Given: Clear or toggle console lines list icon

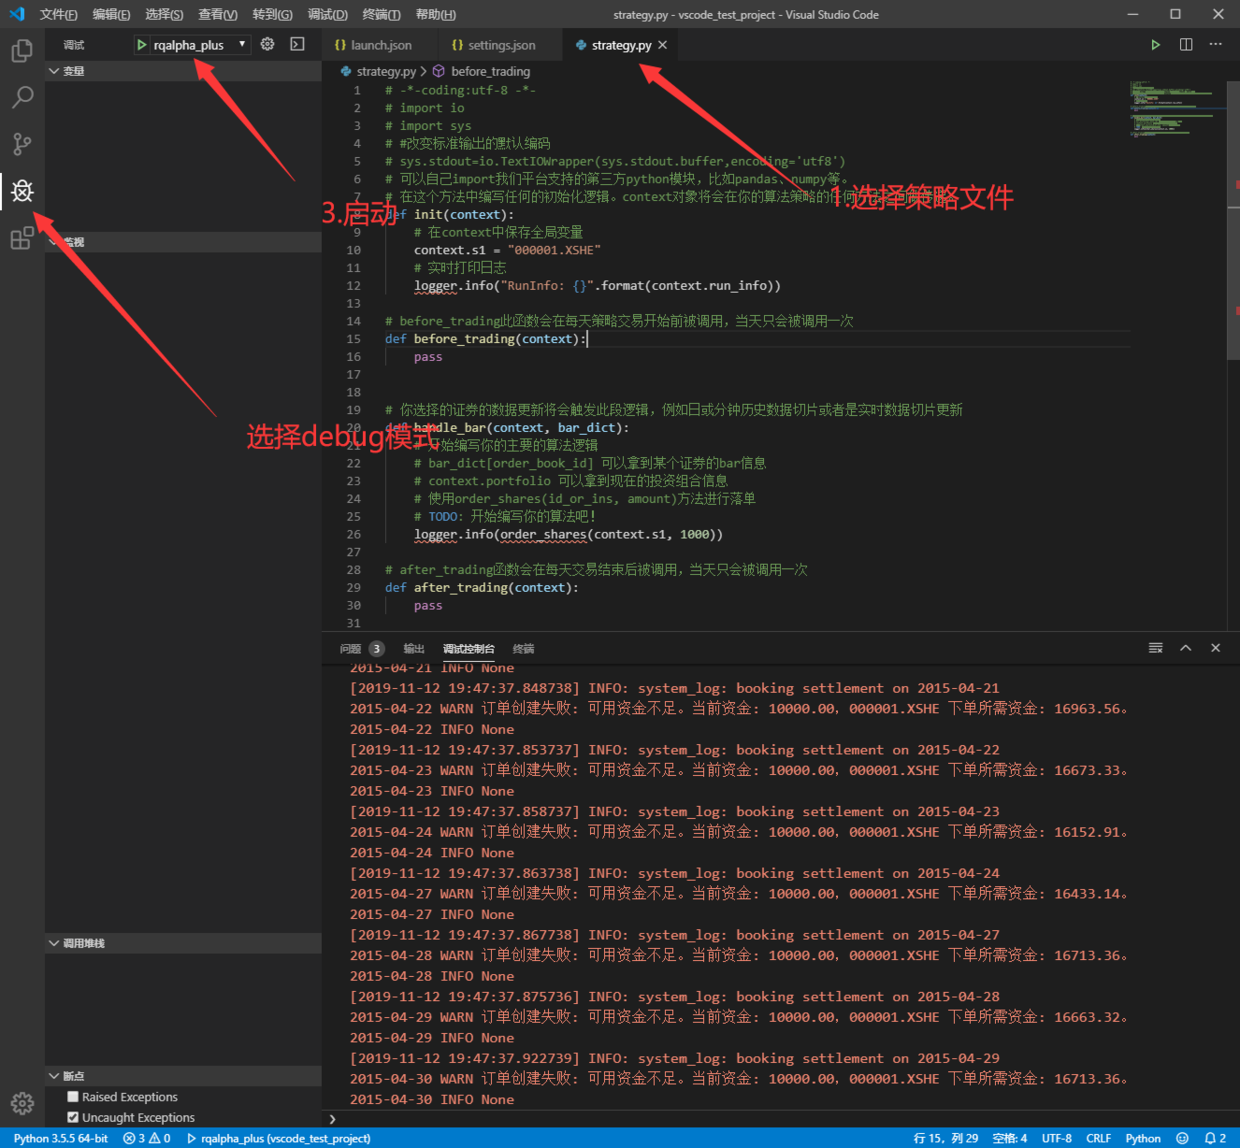Looking at the screenshot, I should coord(1155,648).
